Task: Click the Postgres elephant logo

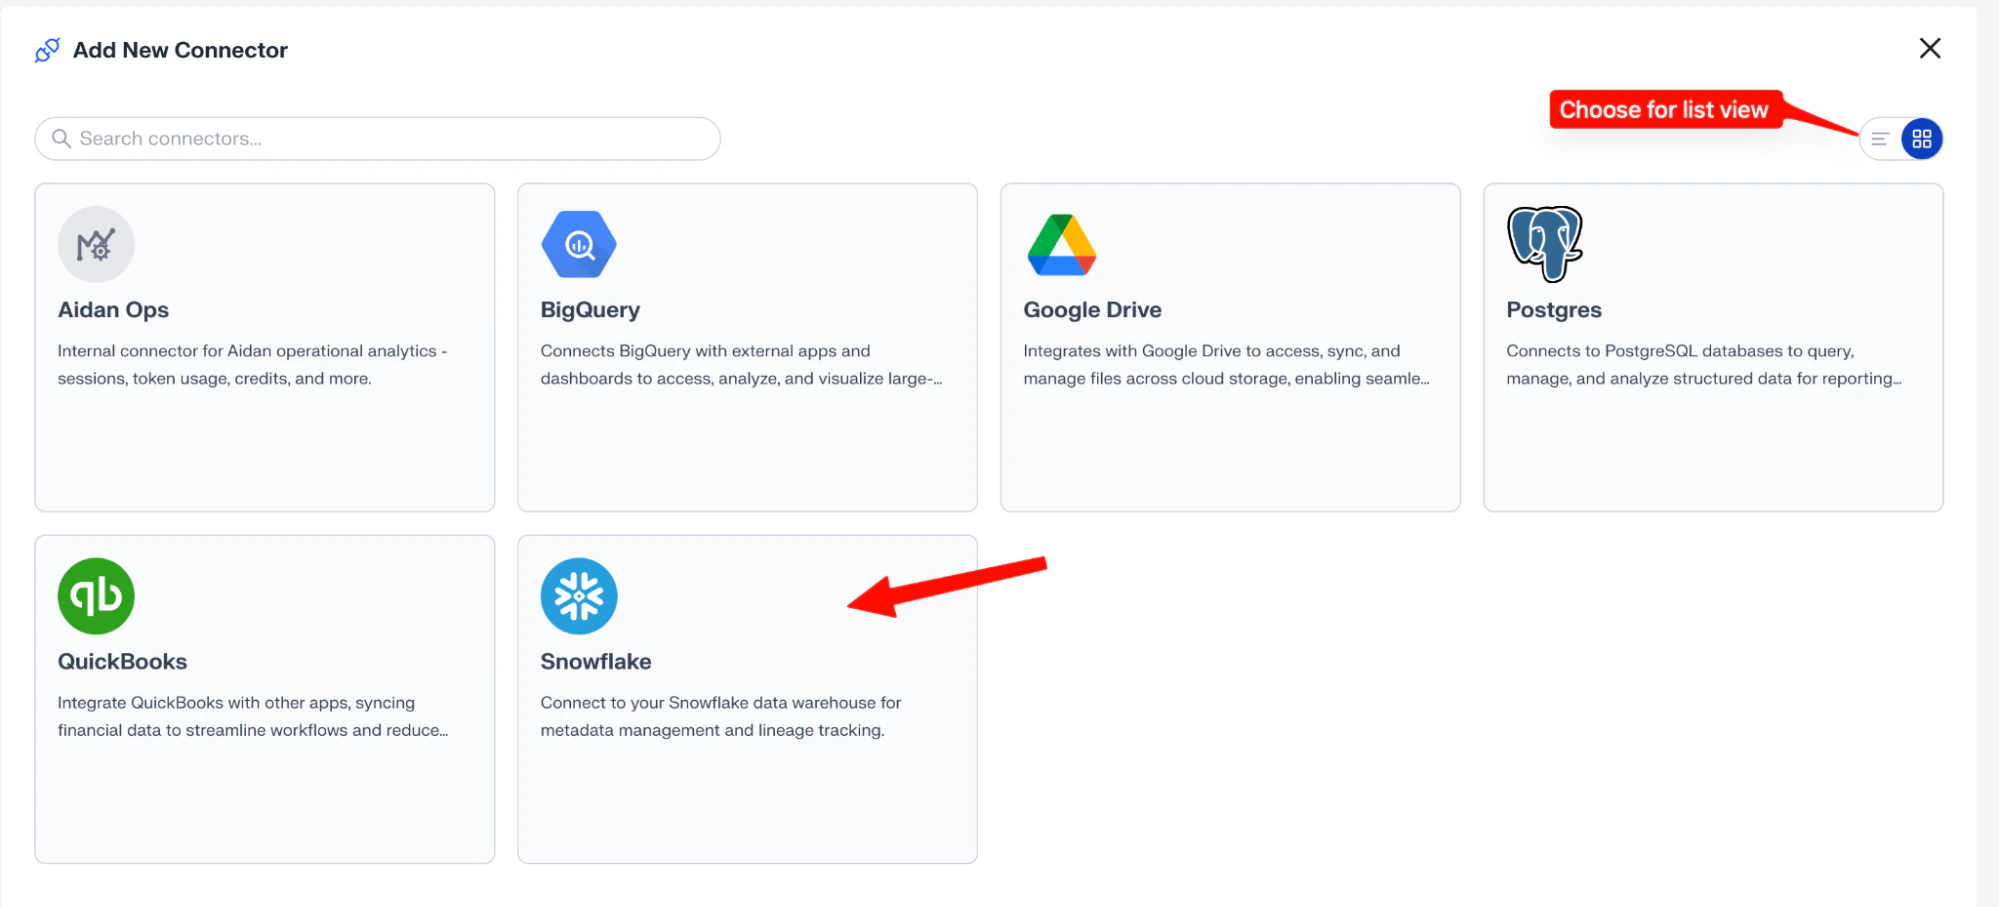Action: pyautogui.click(x=1545, y=244)
